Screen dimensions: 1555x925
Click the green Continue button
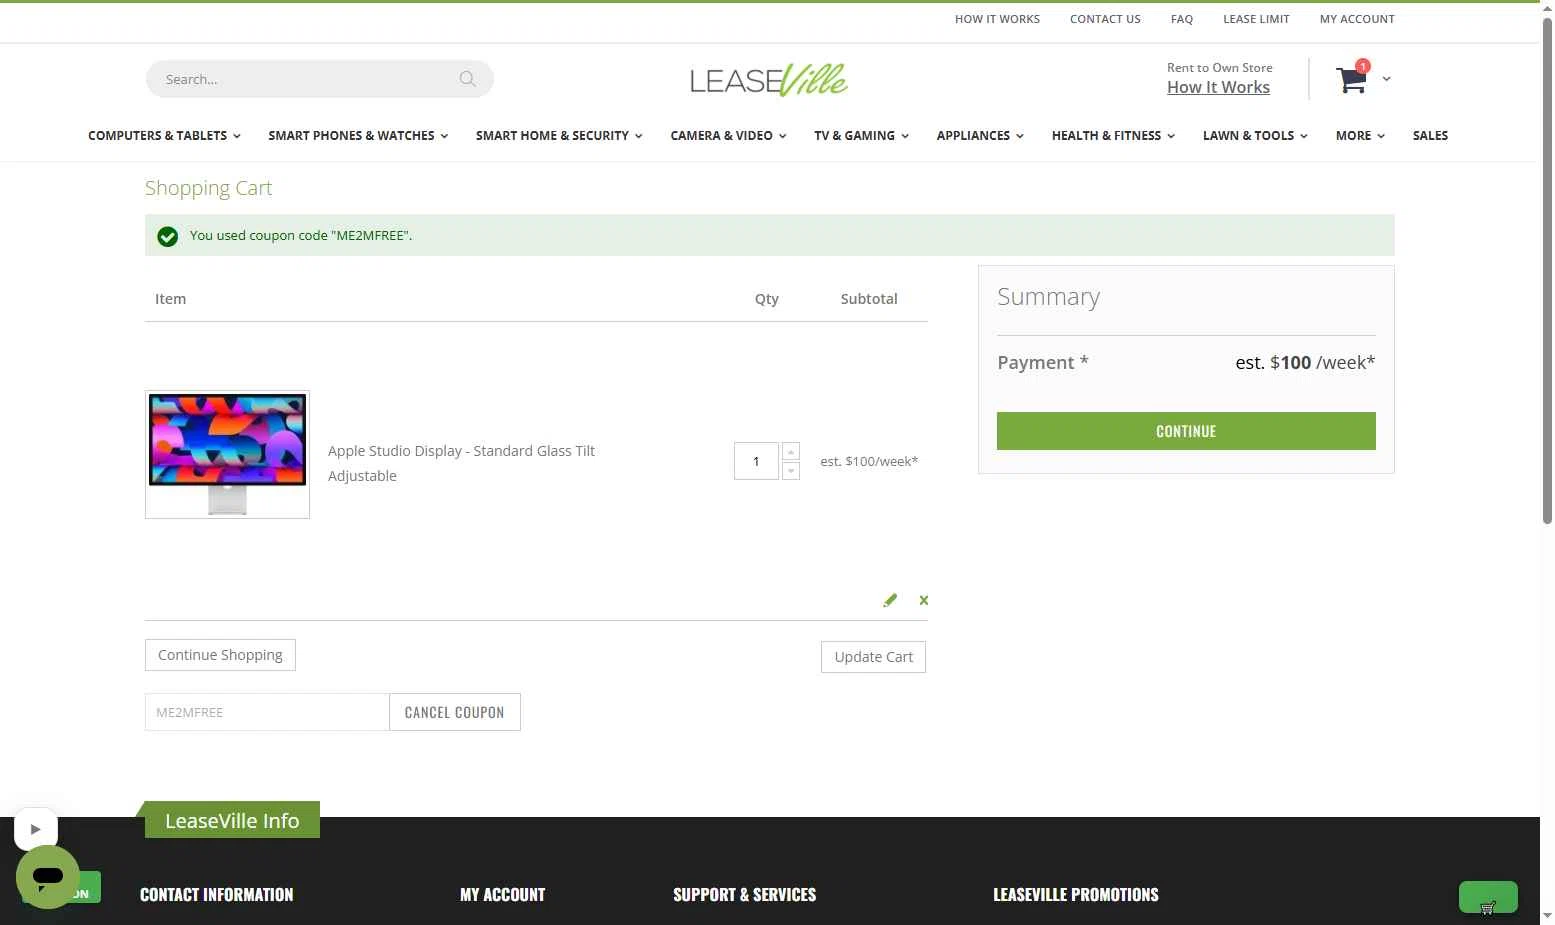point(1186,431)
